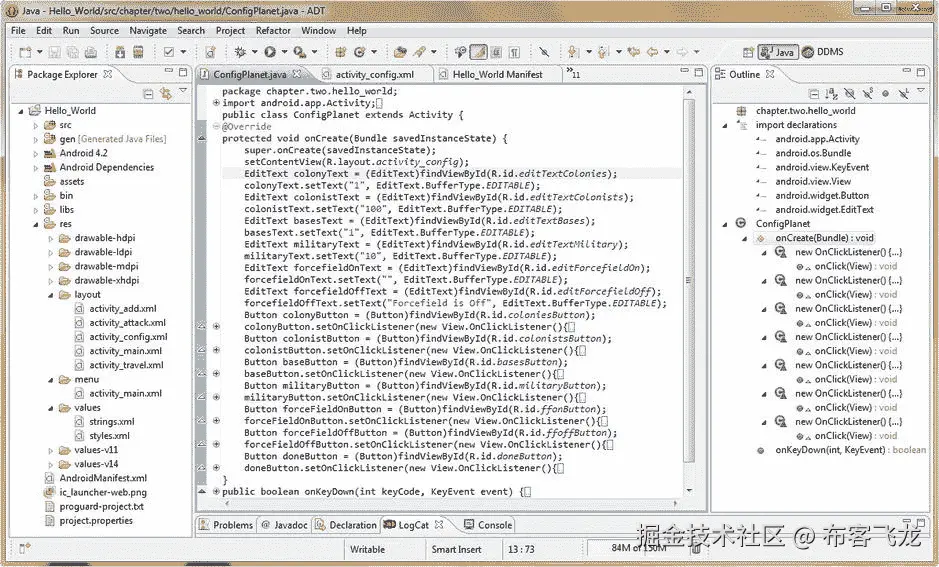Collapse the ConfigPlanet class in Outline
Viewport: 939px width, 567px height.
(x=726, y=224)
